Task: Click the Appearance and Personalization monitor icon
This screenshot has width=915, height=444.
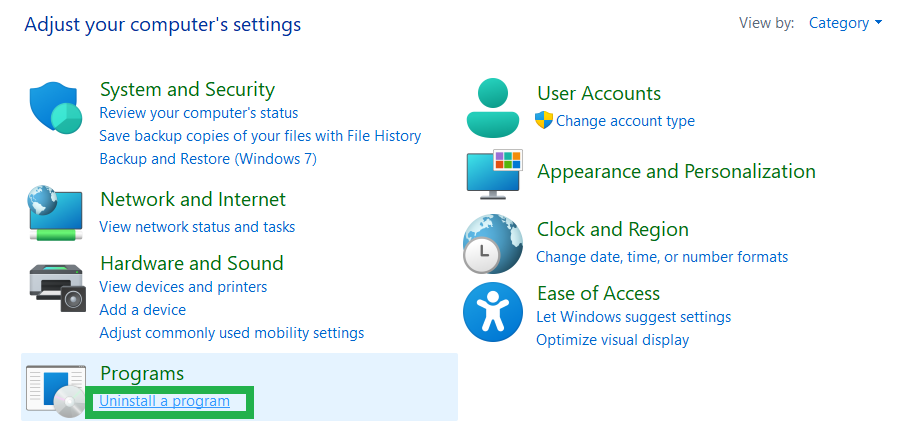Action: 494,174
